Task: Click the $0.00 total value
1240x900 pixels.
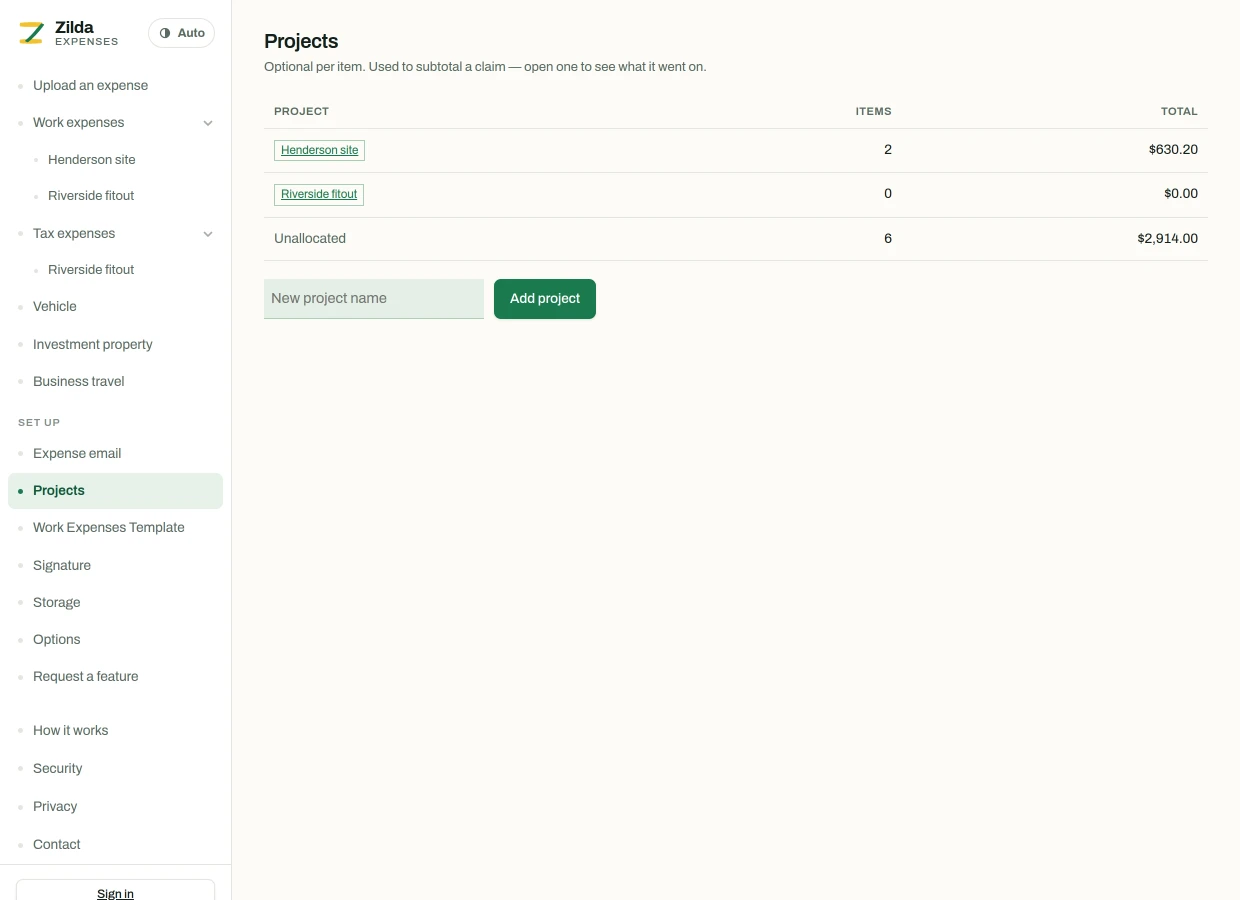Action: pyautogui.click(x=1181, y=194)
